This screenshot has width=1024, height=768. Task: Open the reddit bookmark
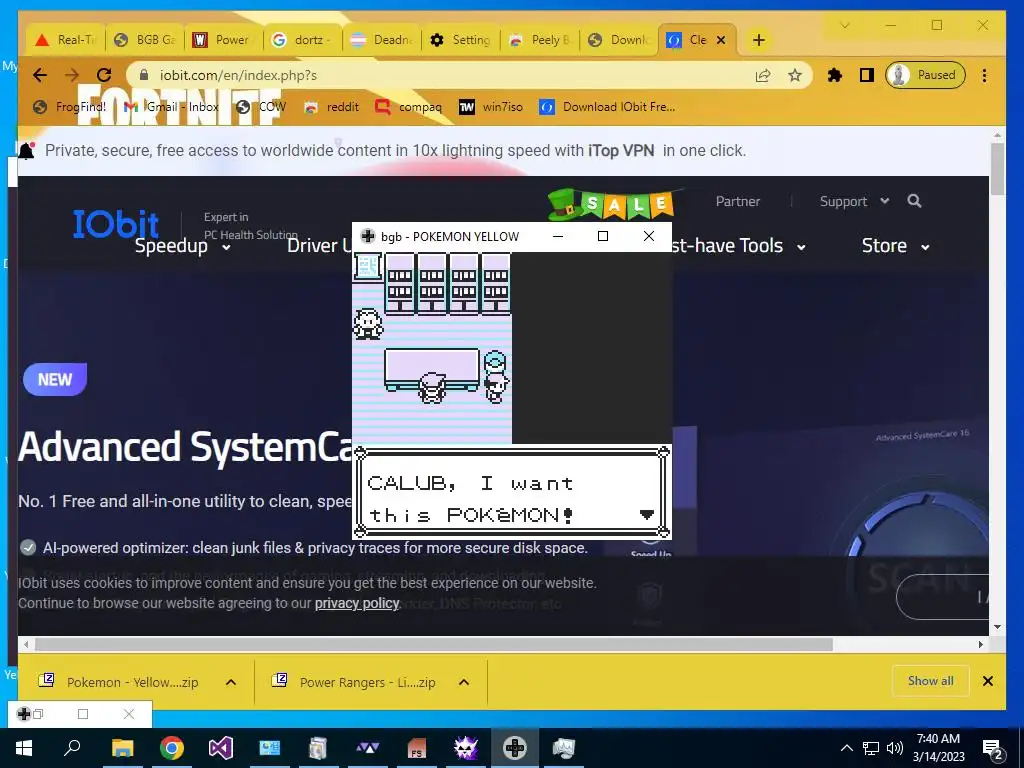coord(332,106)
